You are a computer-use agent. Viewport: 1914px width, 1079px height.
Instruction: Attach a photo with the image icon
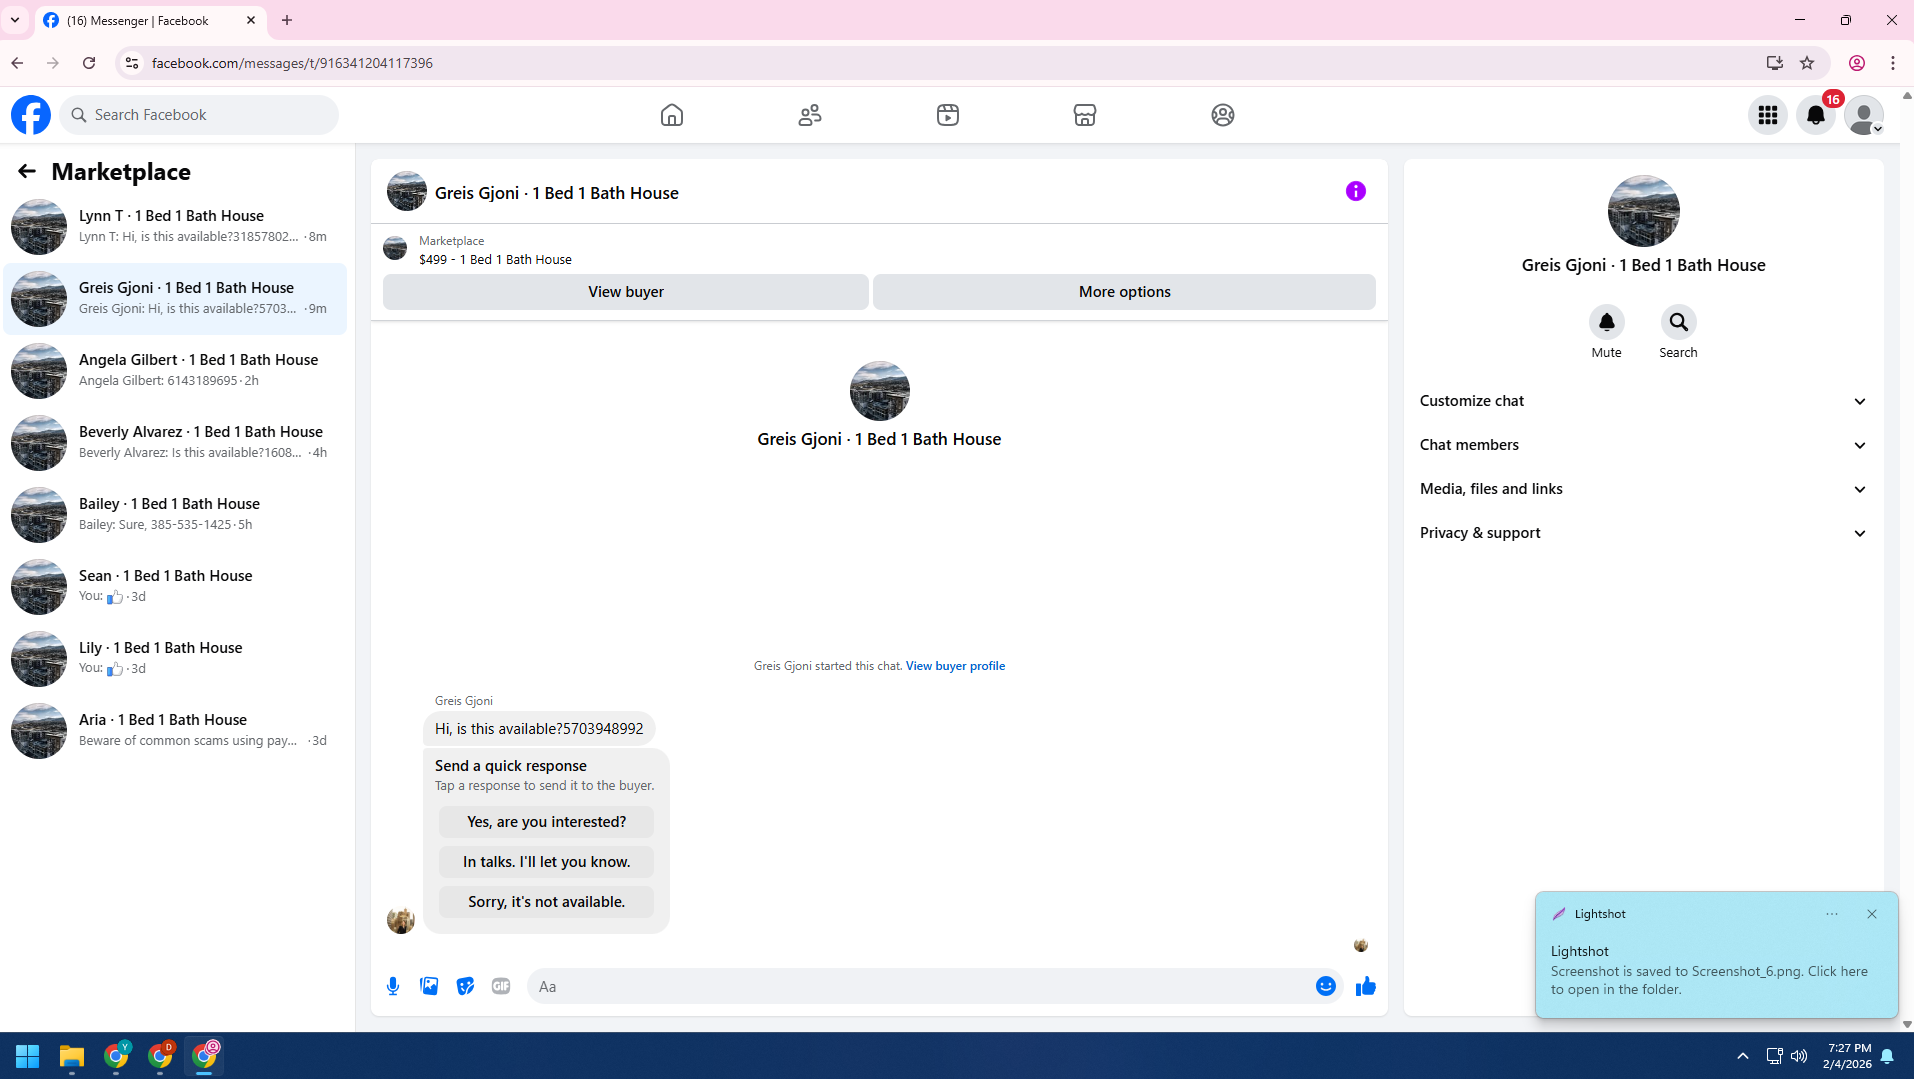click(x=429, y=986)
